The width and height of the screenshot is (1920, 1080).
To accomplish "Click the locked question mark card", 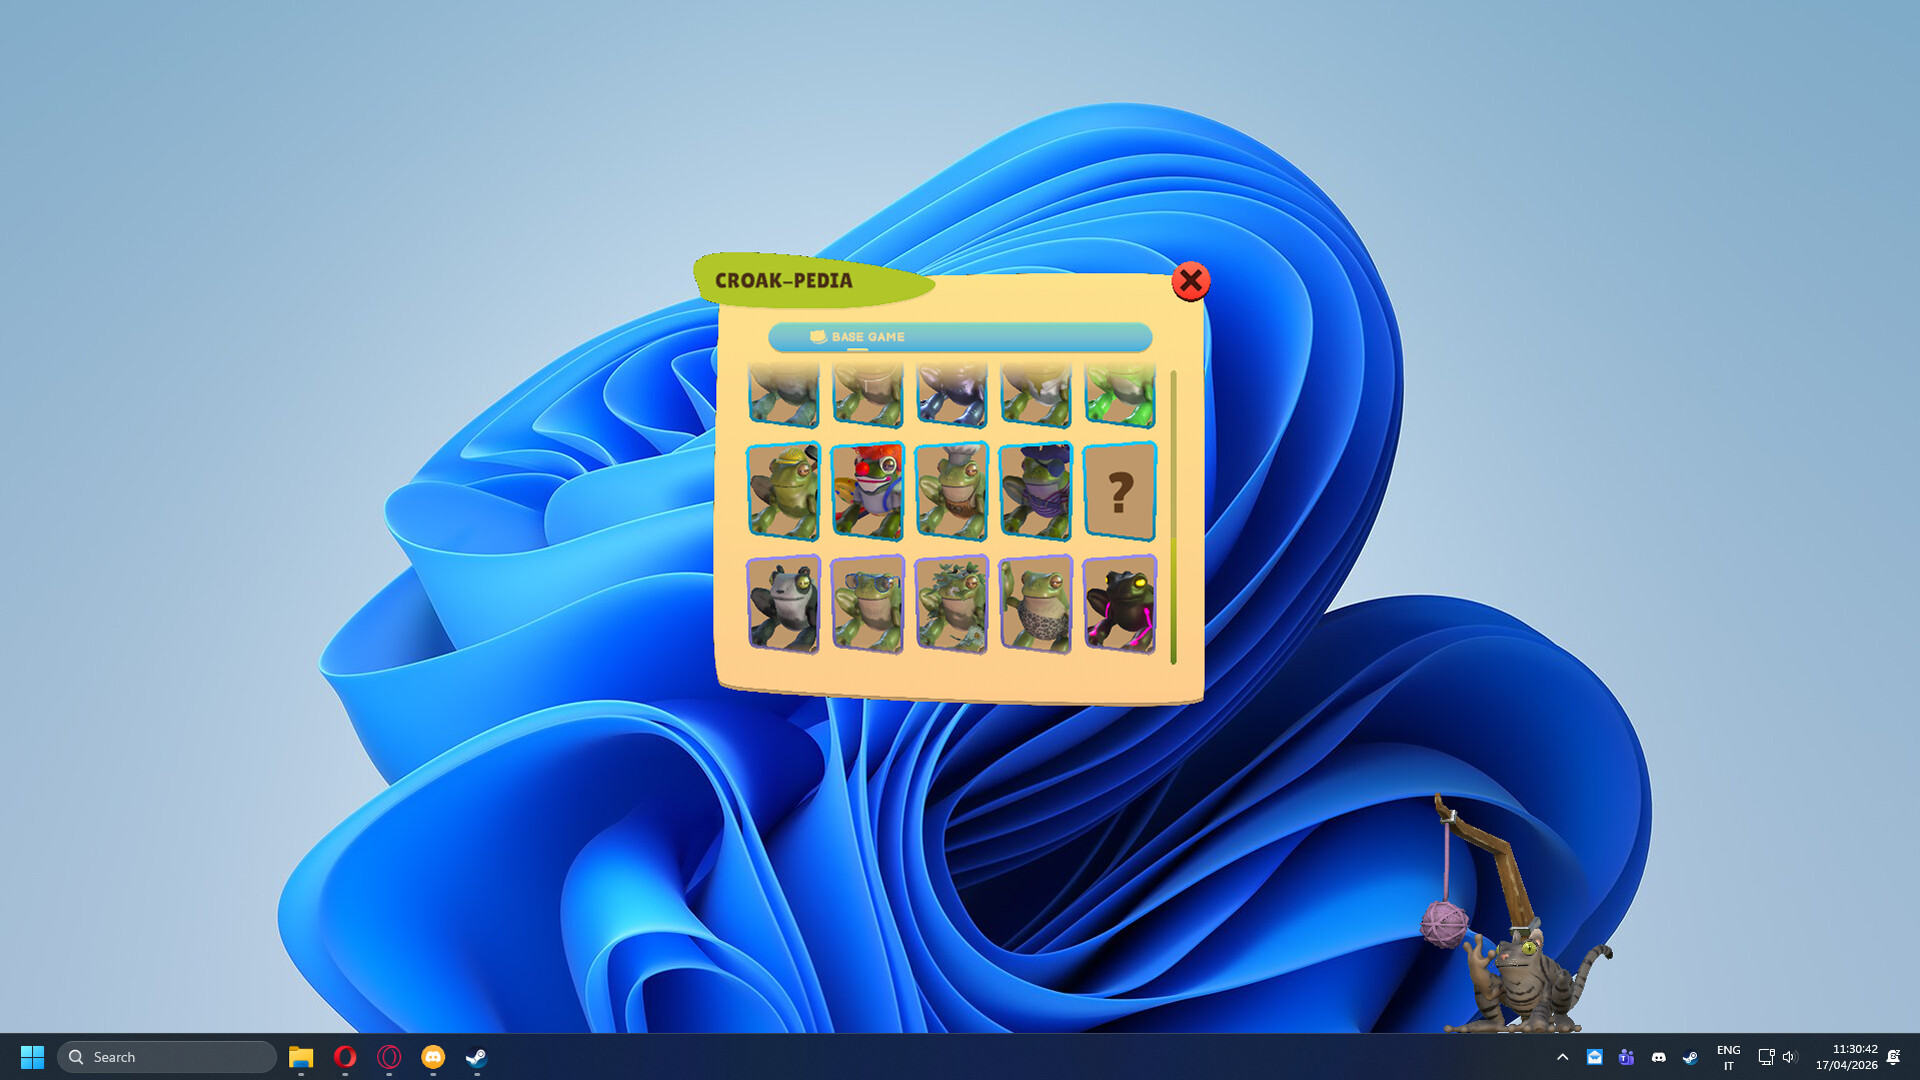I will [1119, 491].
